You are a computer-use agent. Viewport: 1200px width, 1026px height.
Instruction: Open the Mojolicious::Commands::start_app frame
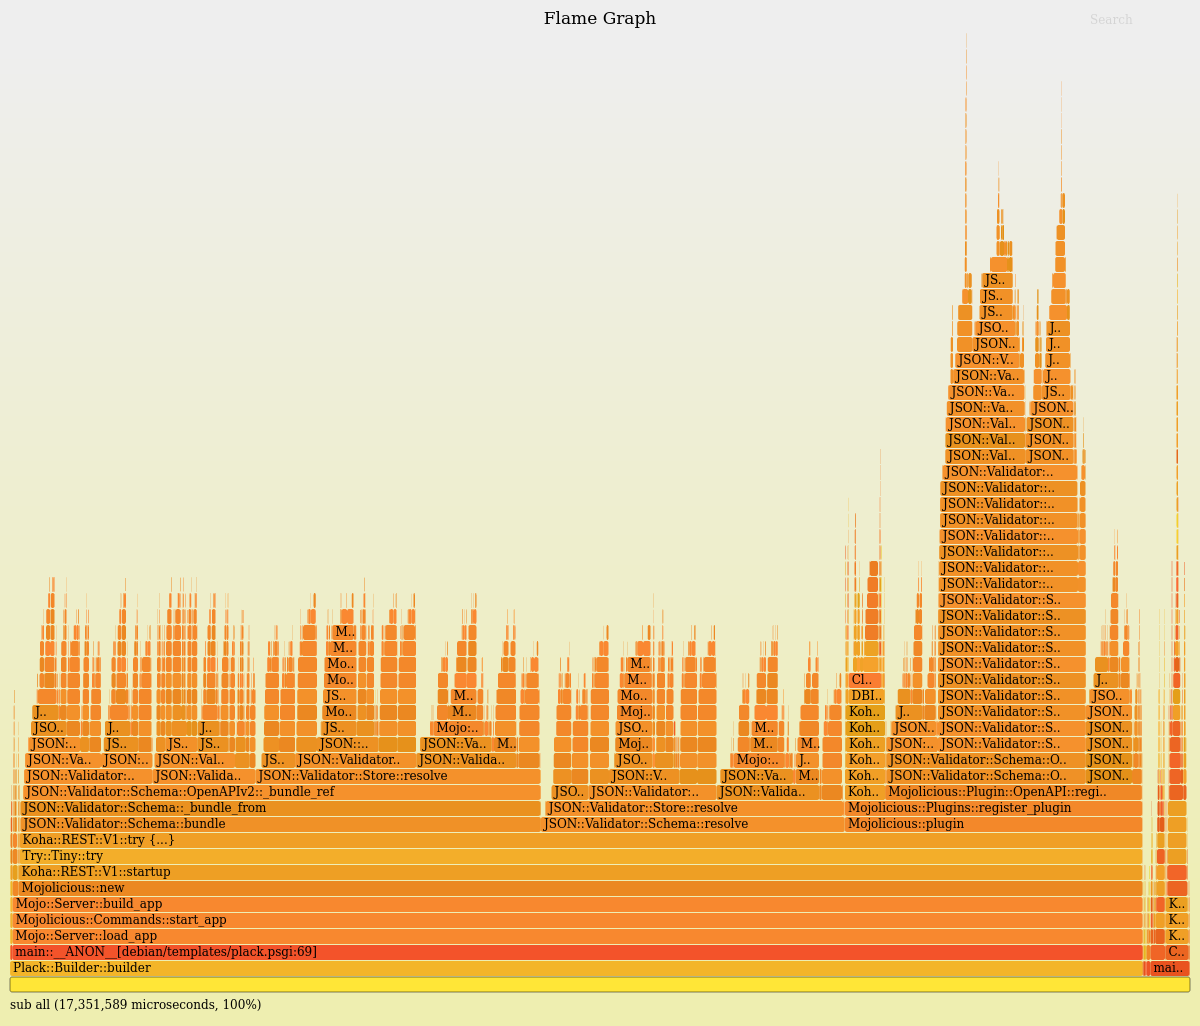tap(575, 920)
